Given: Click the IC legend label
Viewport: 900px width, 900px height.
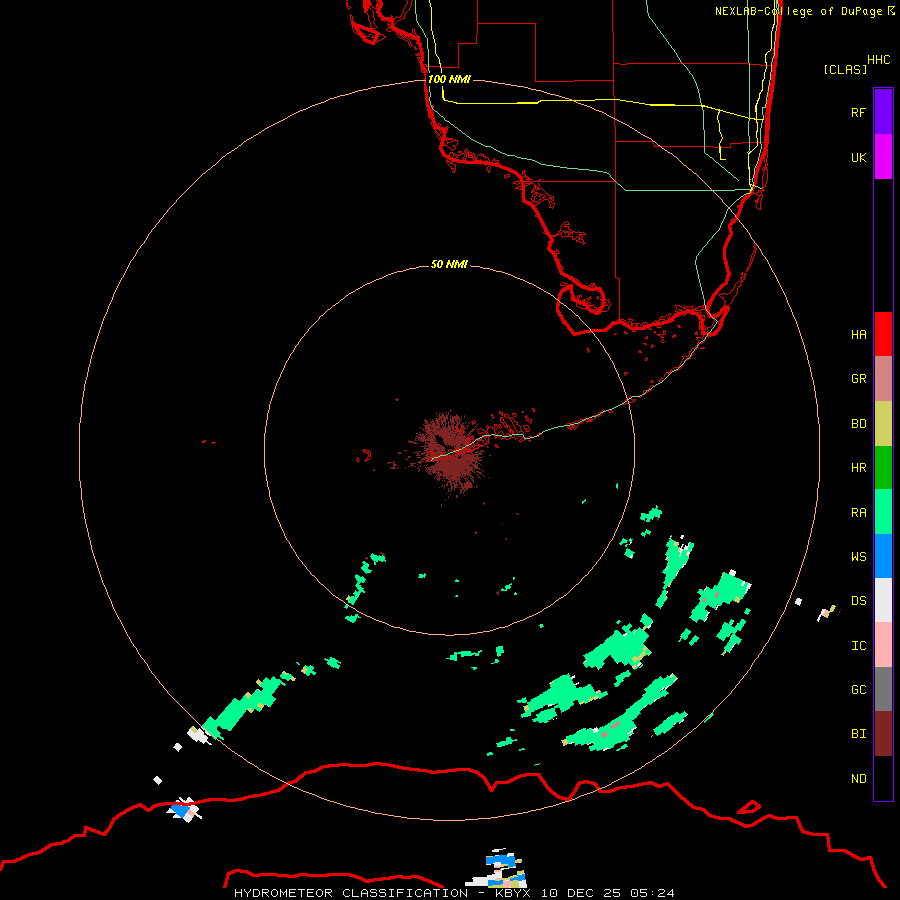Looking at the screenshot, I should click(x=858, y=646).
